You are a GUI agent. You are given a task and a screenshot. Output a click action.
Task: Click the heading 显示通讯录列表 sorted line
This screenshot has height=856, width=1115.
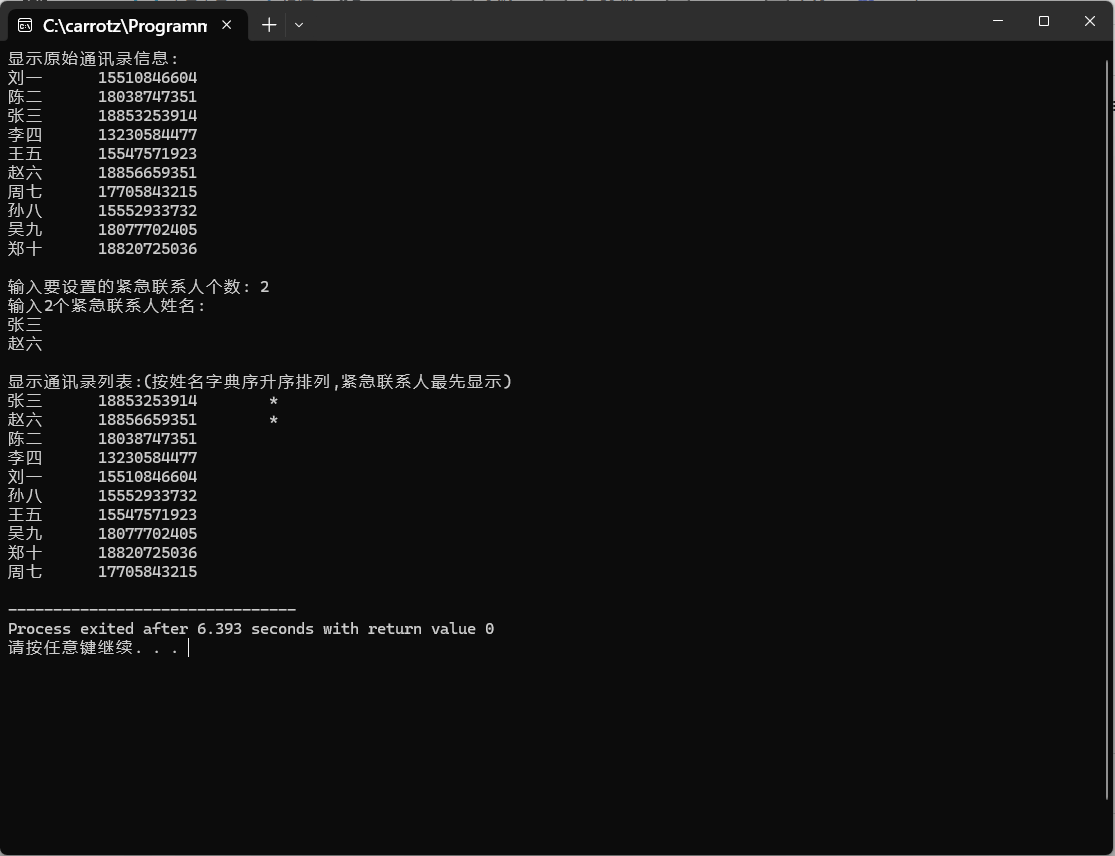[x=260, y=382]
